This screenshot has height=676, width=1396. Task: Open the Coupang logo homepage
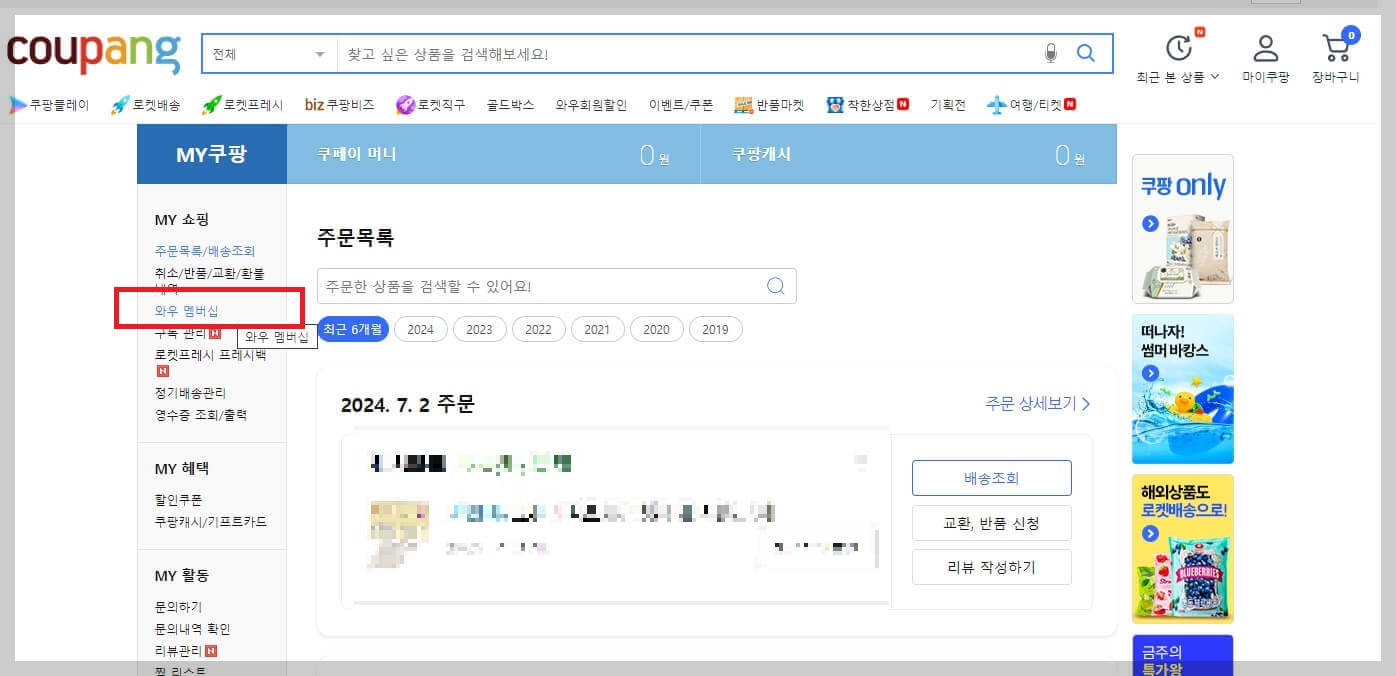(x=94, y=53)
